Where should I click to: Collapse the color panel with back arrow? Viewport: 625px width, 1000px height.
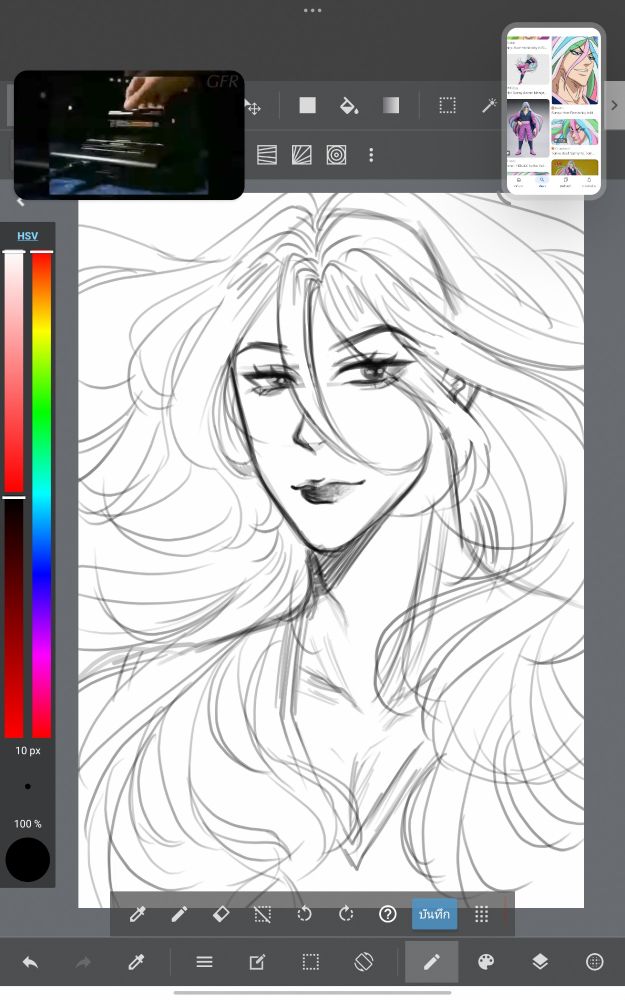pyautogui.click(x=20, y=202)
